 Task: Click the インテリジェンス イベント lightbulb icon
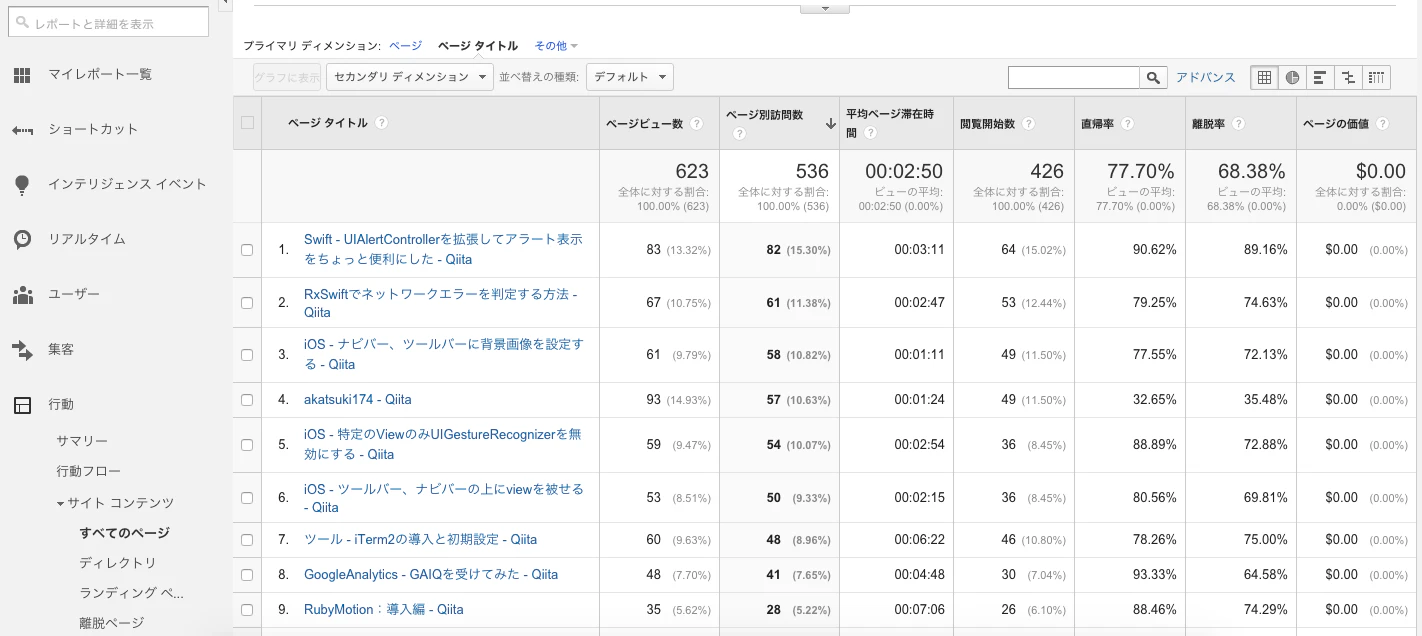[x=22, y=185]
